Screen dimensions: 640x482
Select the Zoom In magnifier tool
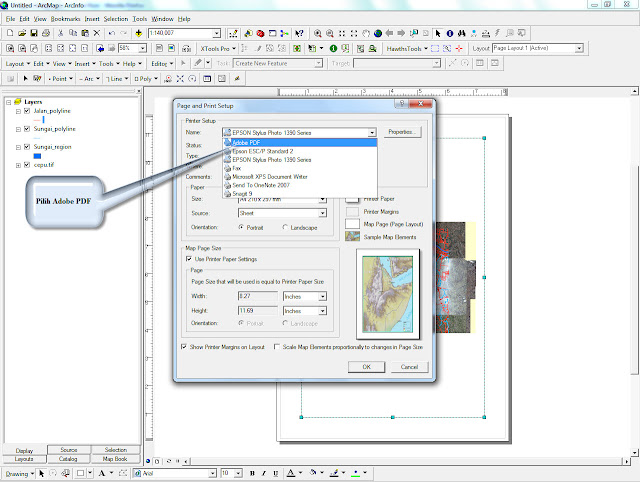tap(318, 33)
